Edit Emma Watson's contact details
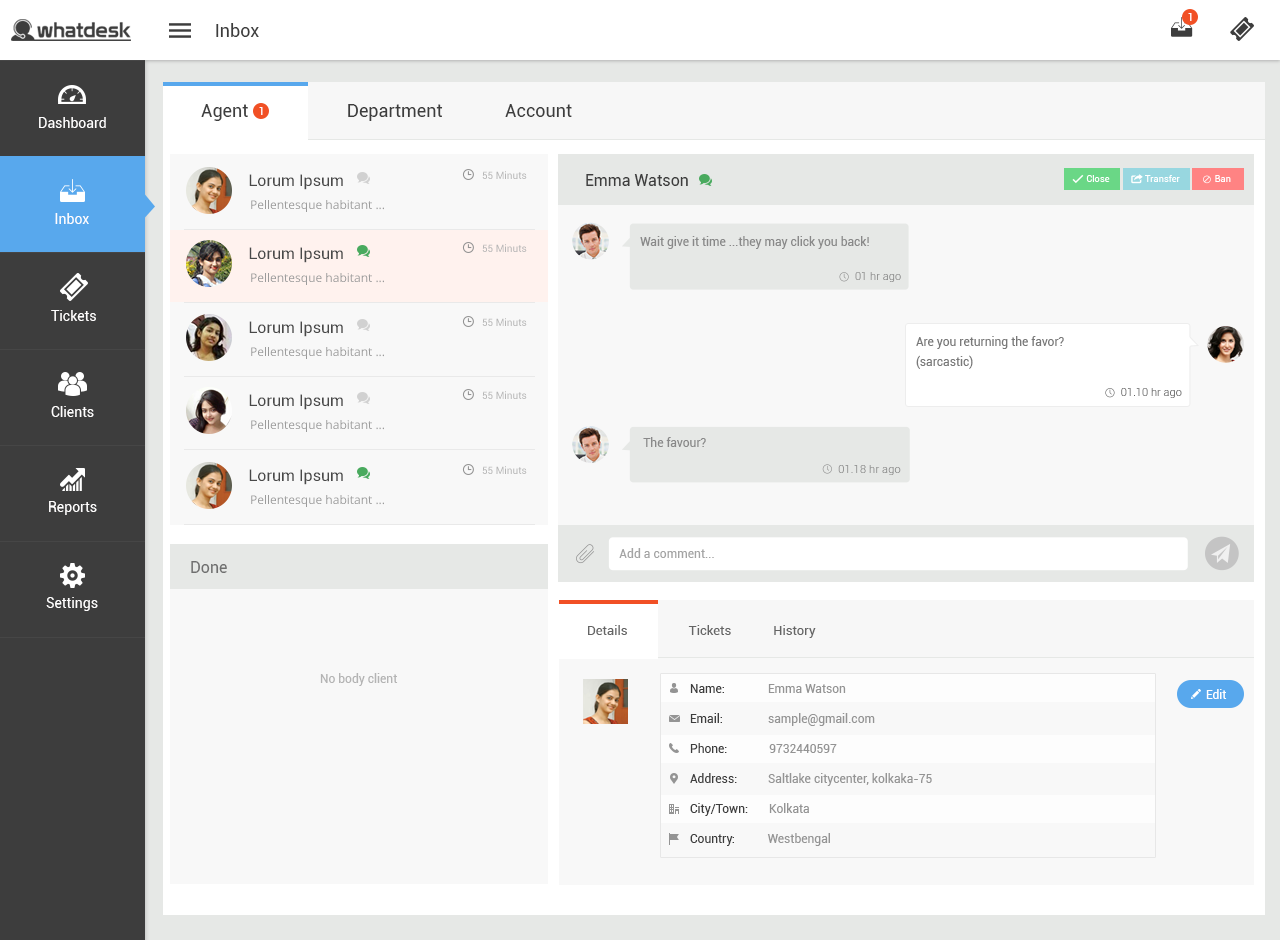This screenshot has width=1280, height=940. 1210,694
